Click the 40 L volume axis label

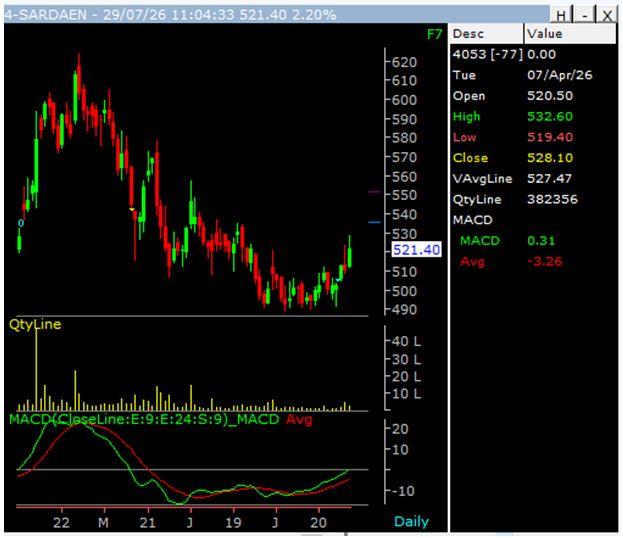pyautogui.click(x=406, y=341)
